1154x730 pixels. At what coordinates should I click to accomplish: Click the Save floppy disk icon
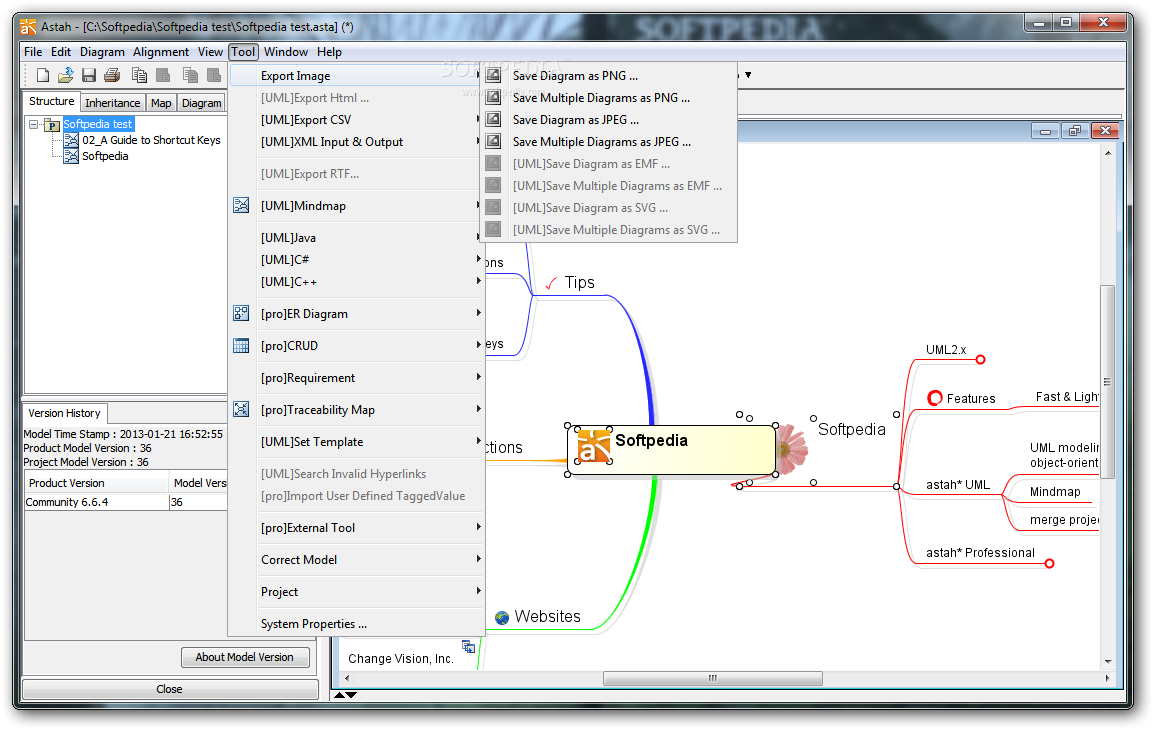click(89, 75)
